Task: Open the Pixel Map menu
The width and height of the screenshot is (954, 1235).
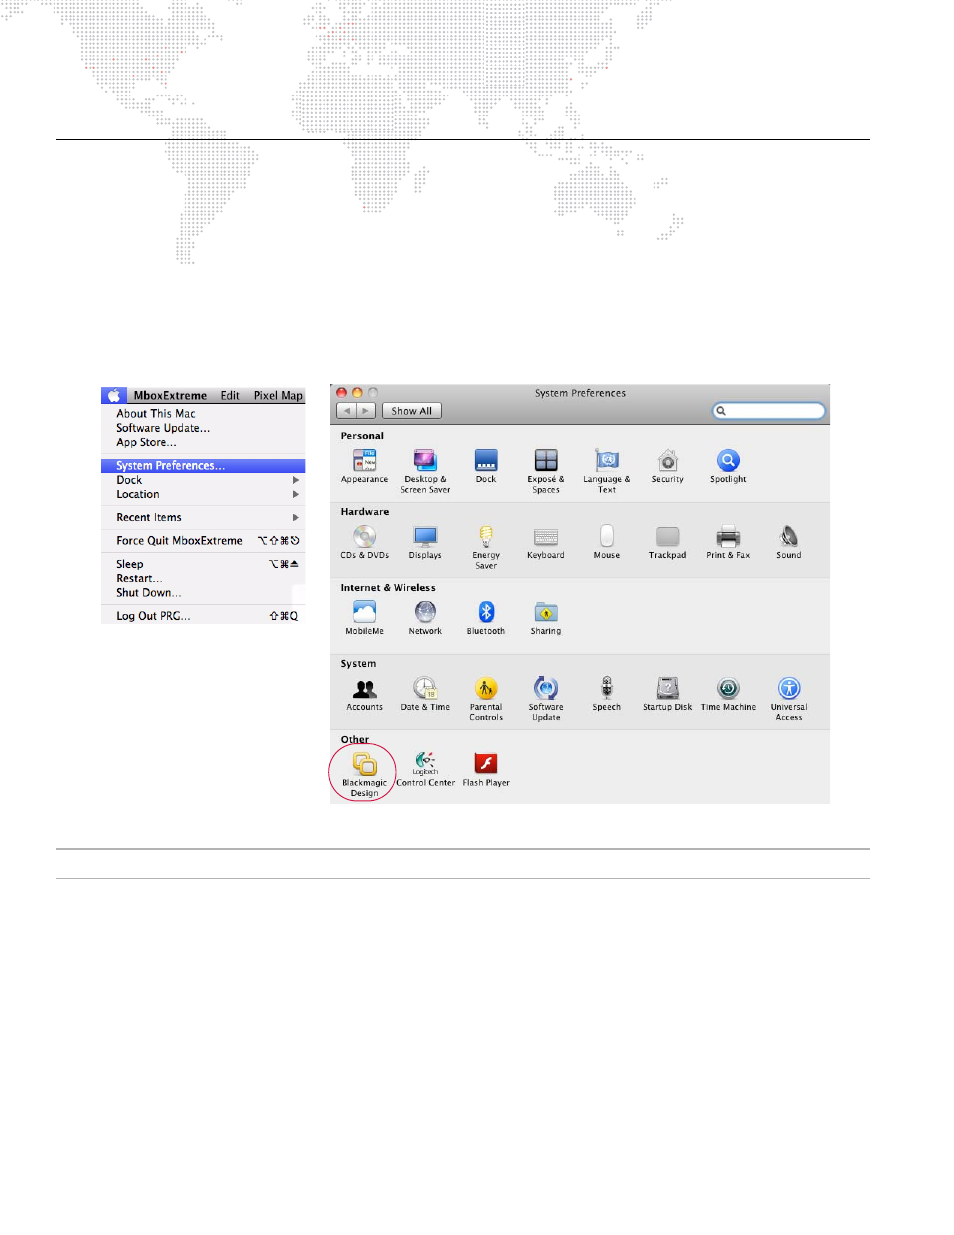Action: 278,395
